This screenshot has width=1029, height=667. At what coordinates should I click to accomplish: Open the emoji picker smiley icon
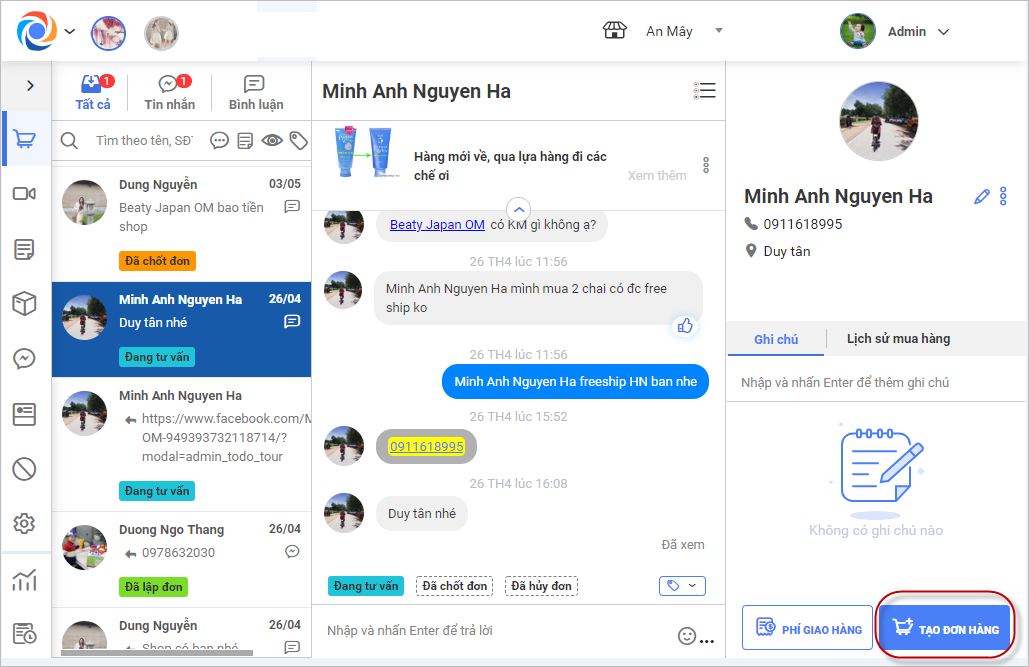tap(686, 636)
